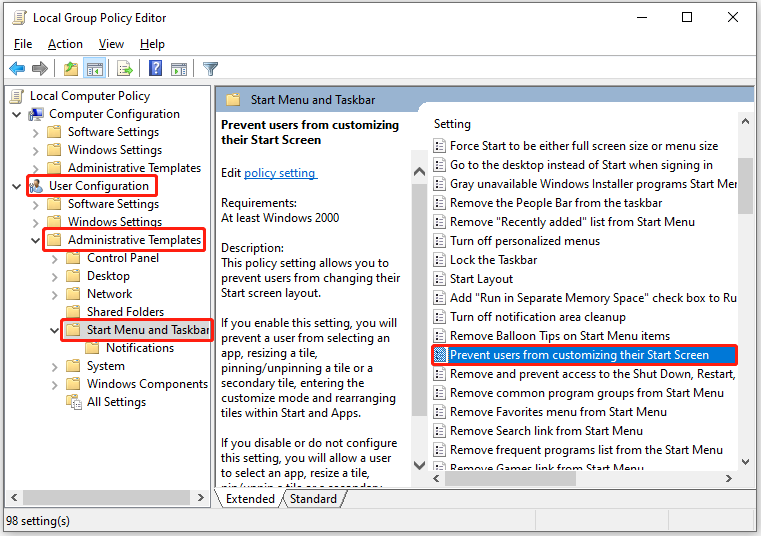761x536 pixels.
Task: Expand the Control Panel tree node
Action: pos(55,259)
